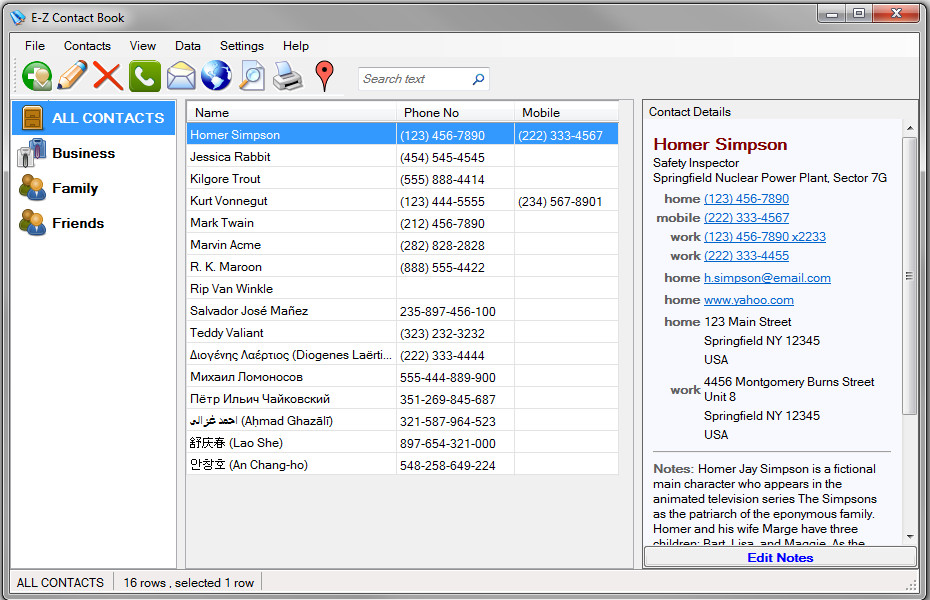Click the red map pin icon
Screen dimensions: 930x600
(324, 76)
